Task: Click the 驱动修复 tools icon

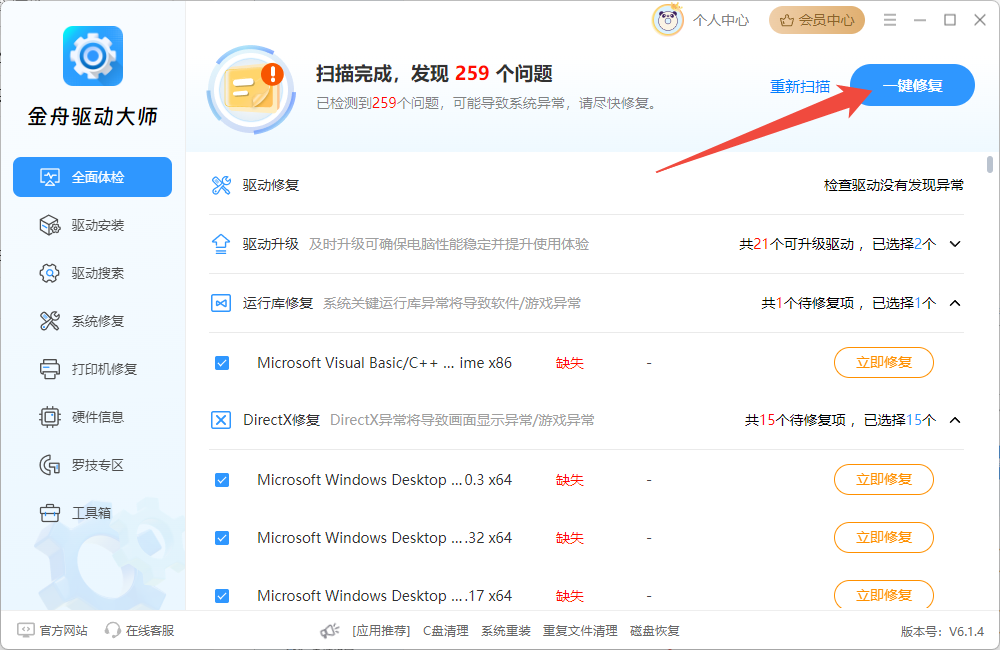Action: [221, 185]
